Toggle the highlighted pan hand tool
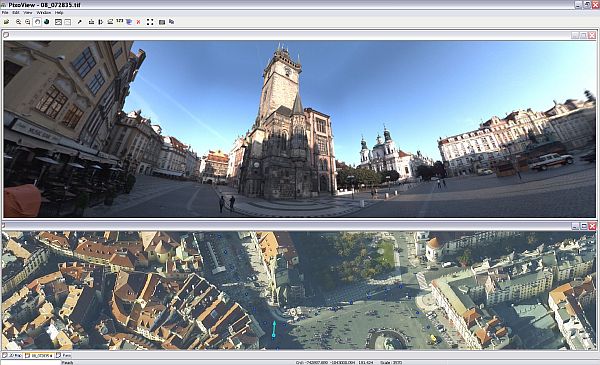The image size is (600, 365). click(x=37, y=22)
